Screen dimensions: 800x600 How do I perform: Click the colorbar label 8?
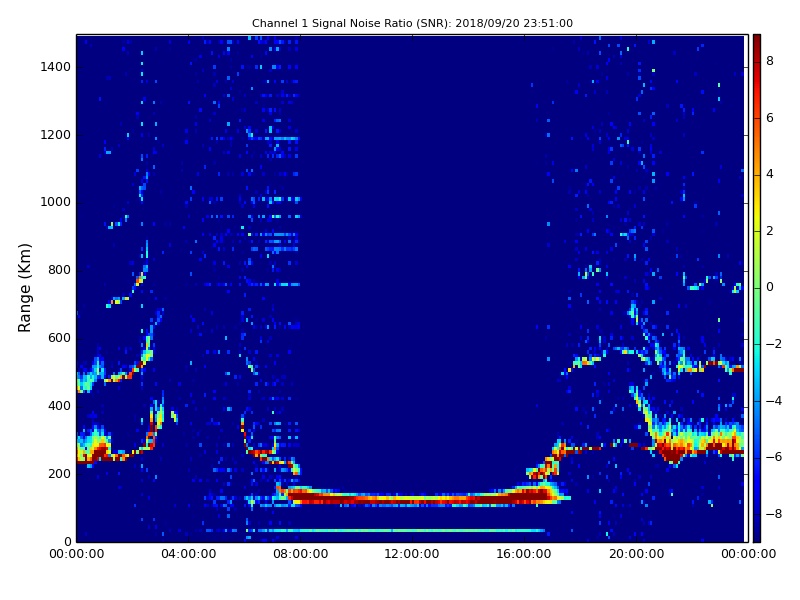pyautogui.click(x=770, y=61)
